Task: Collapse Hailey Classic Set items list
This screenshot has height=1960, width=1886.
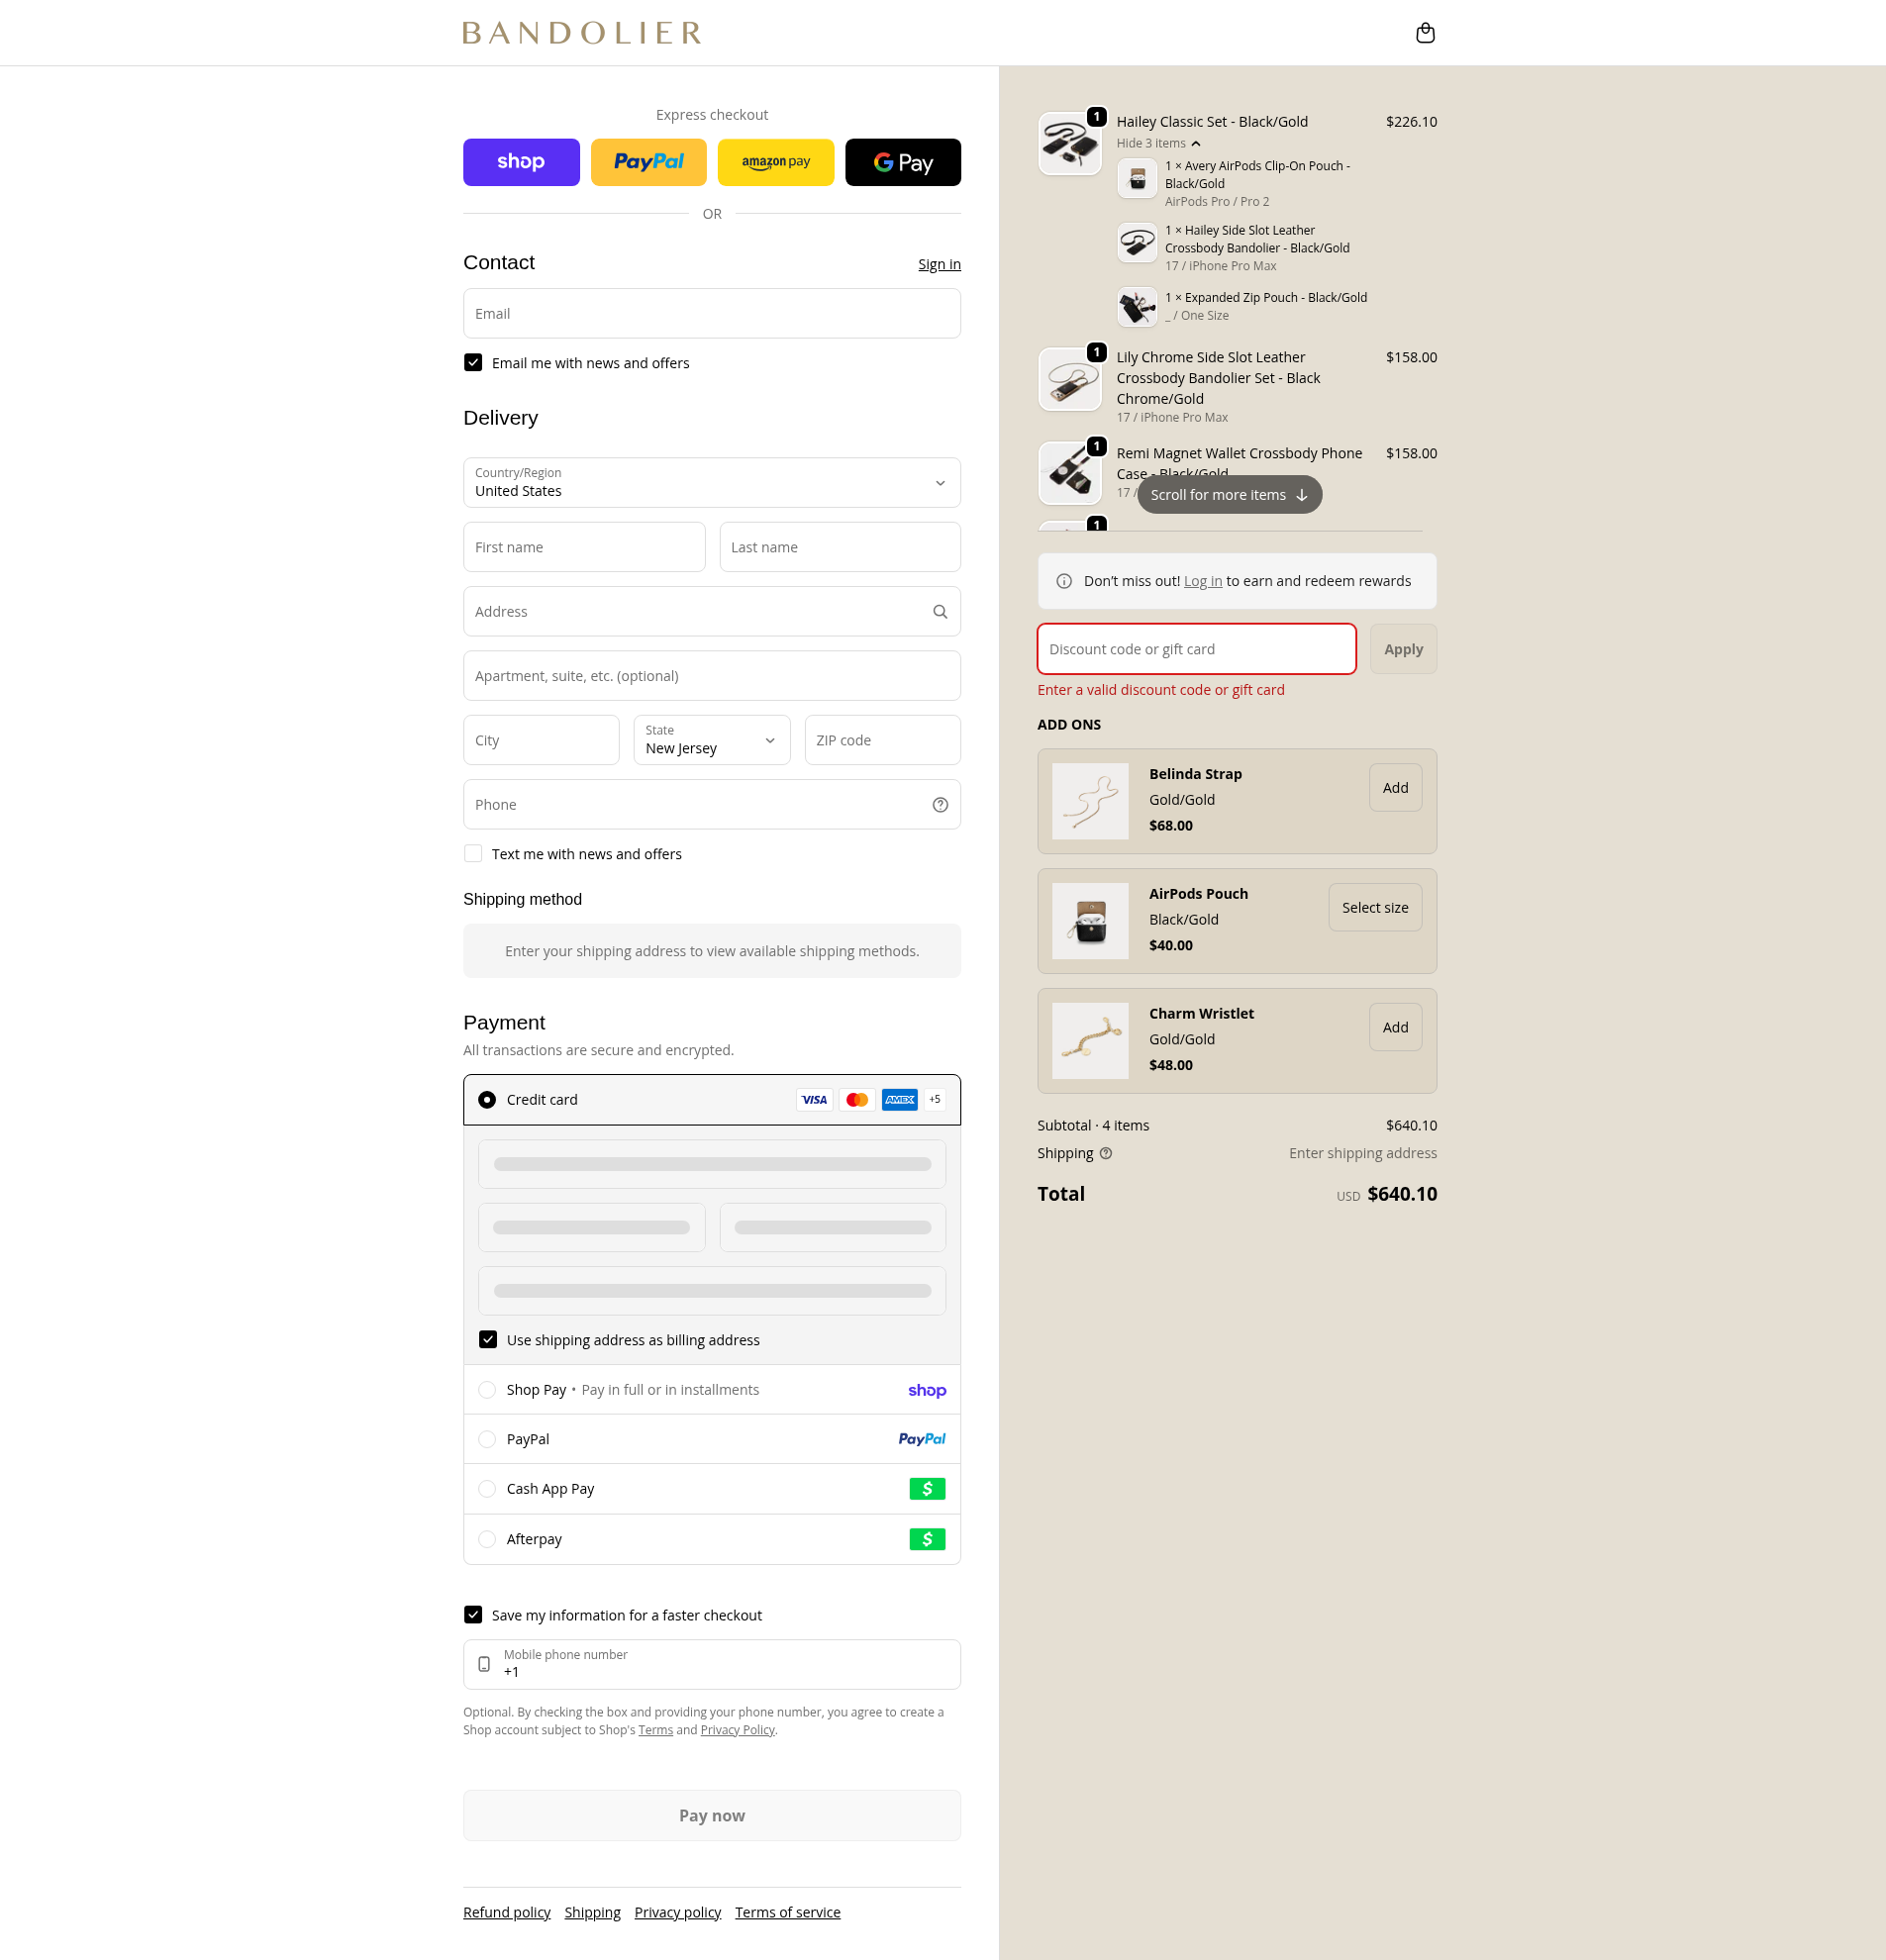Action: click(1158, 143)
